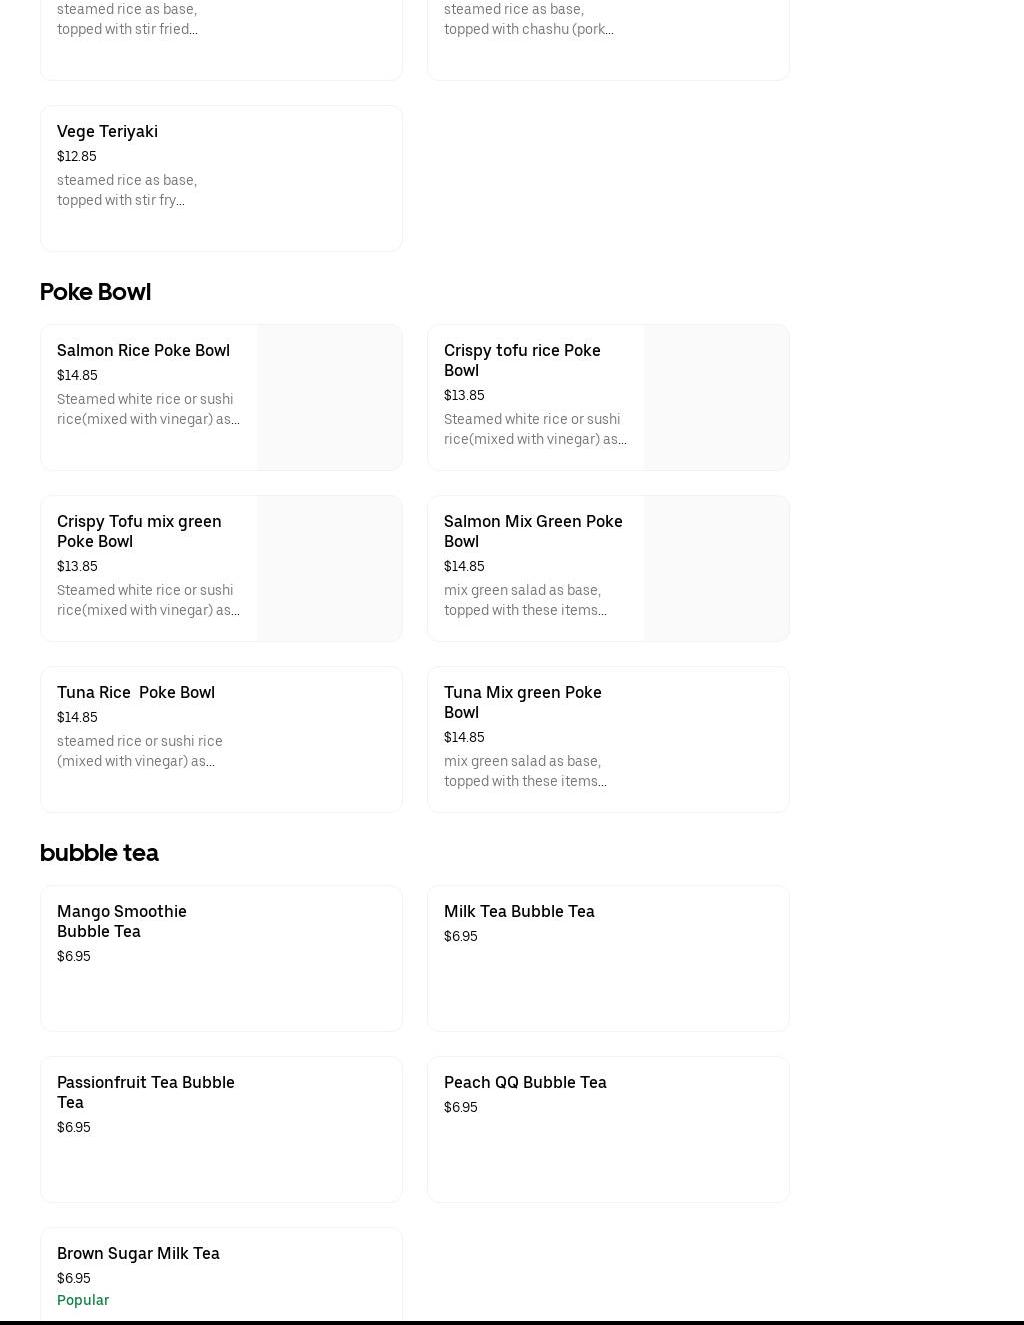This screenshot has height=1325, width=1024.
Task: Open Crispy tofu rice Poke Bowl title
Action: pos(522,360)
